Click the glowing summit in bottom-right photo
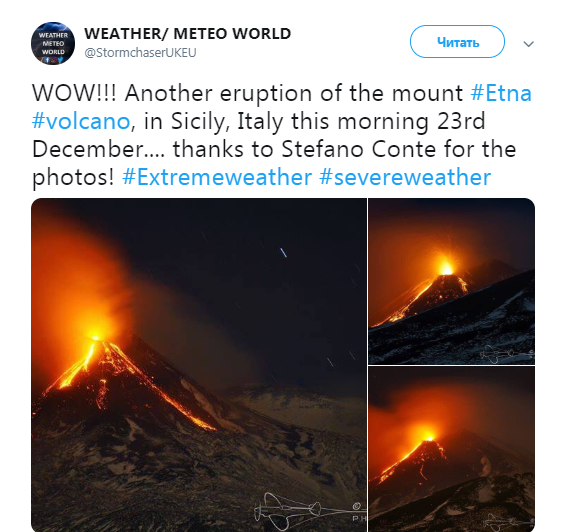 429,435
